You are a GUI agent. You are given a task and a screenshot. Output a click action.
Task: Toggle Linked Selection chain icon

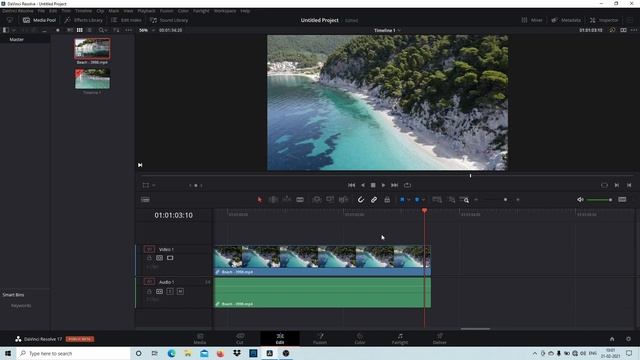click(374, 200)
